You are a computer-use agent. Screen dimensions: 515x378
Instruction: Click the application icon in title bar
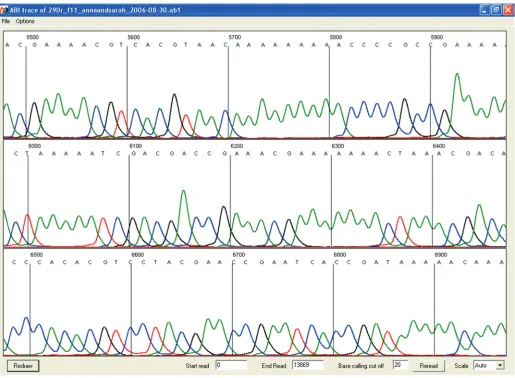pyautogui.click(x=4, y=10)
